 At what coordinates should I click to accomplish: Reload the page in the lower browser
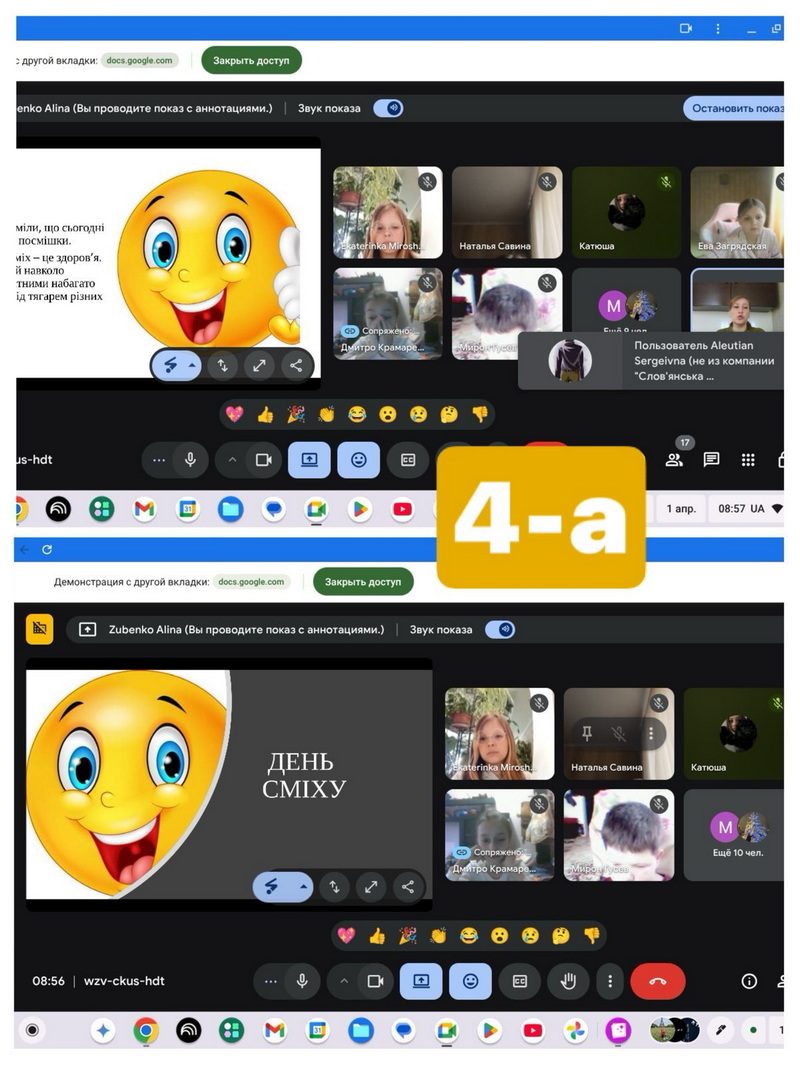click(x=46, y=550)
